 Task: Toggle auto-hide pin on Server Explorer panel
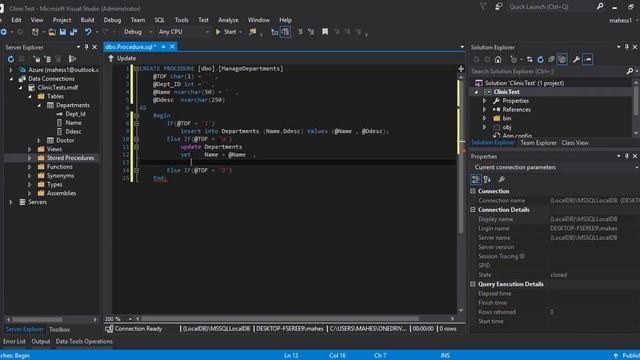click(87, 47)
